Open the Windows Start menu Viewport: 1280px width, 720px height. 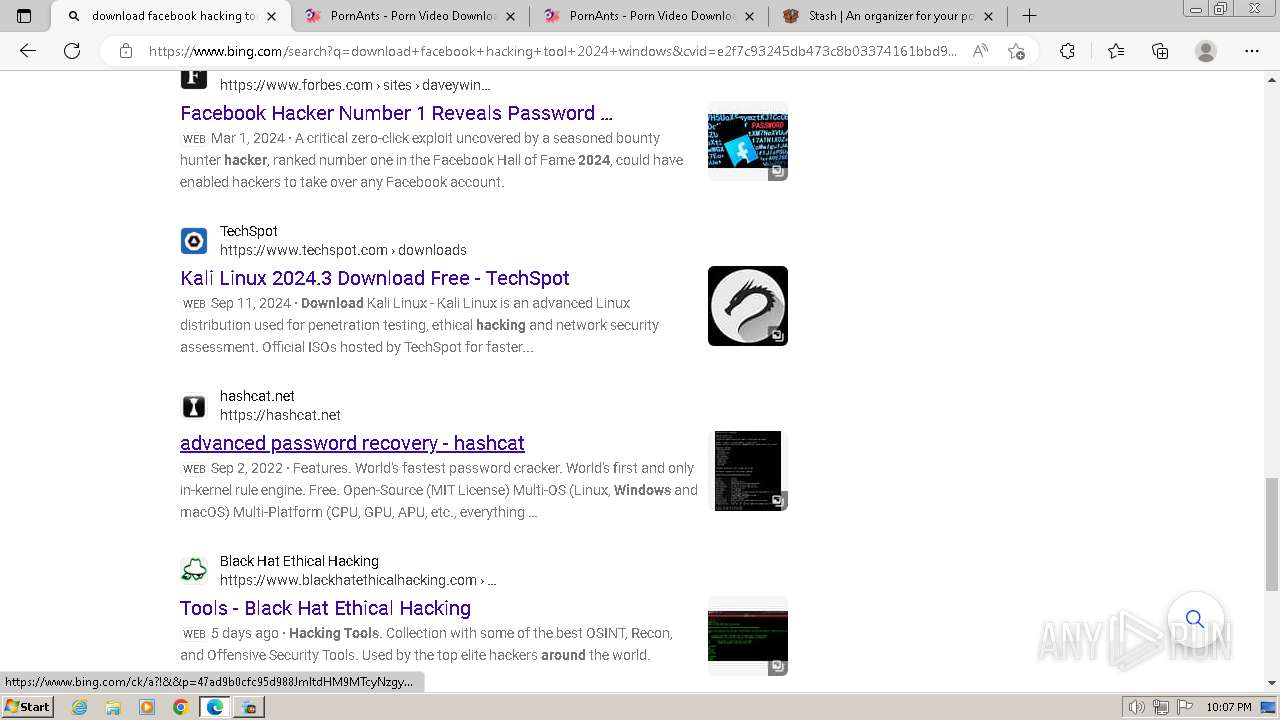(x=28, y=707)
